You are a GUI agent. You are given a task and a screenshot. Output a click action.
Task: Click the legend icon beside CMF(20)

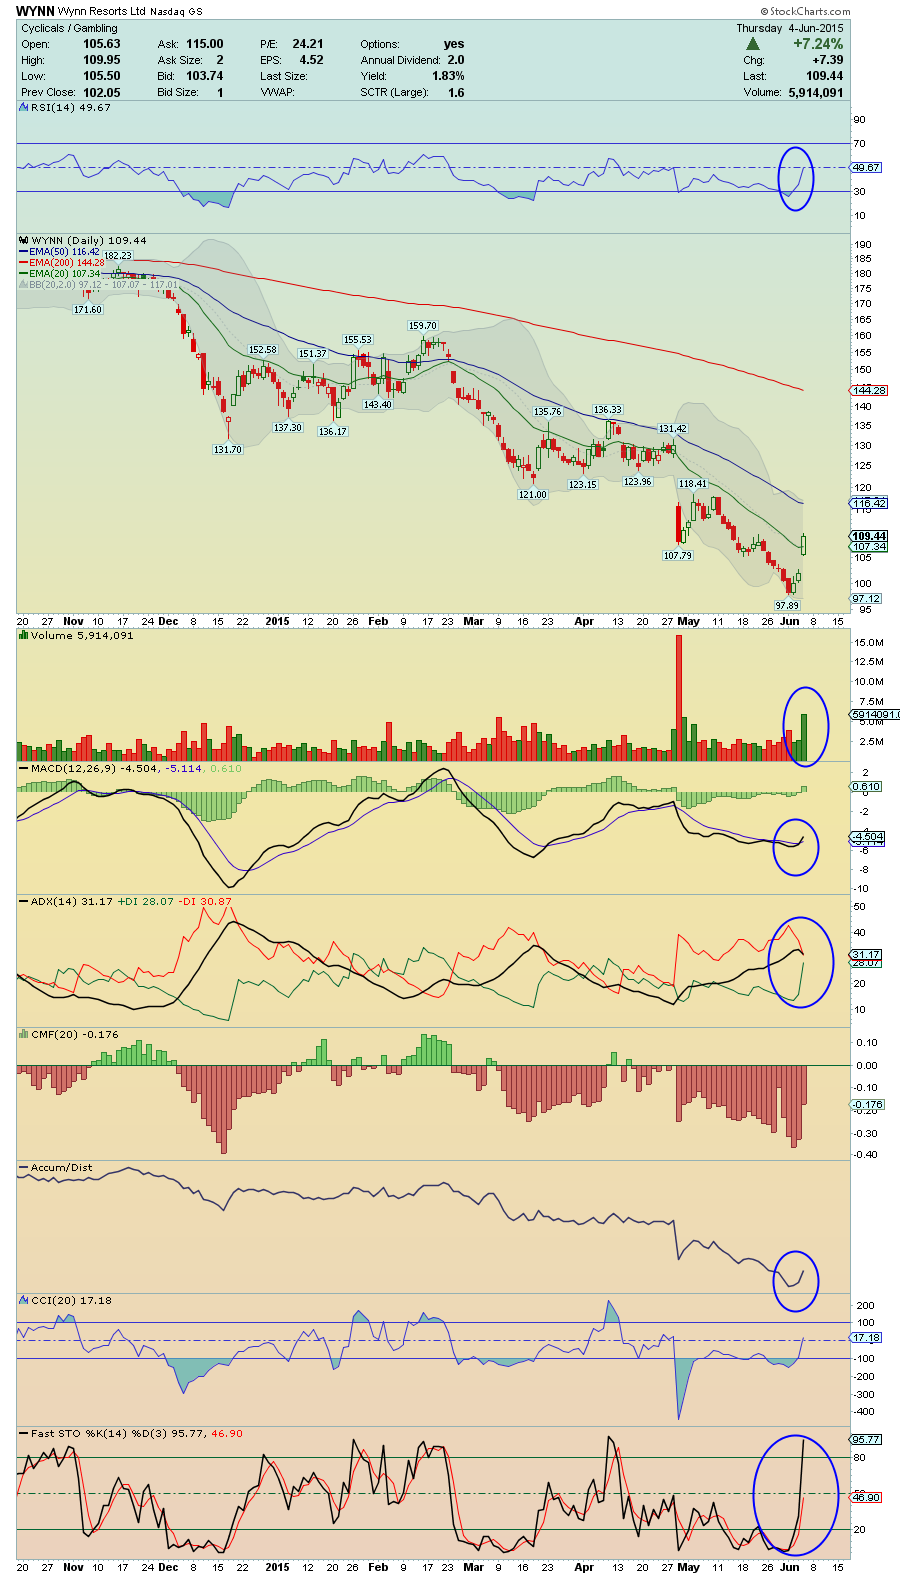coord(24,1034)
